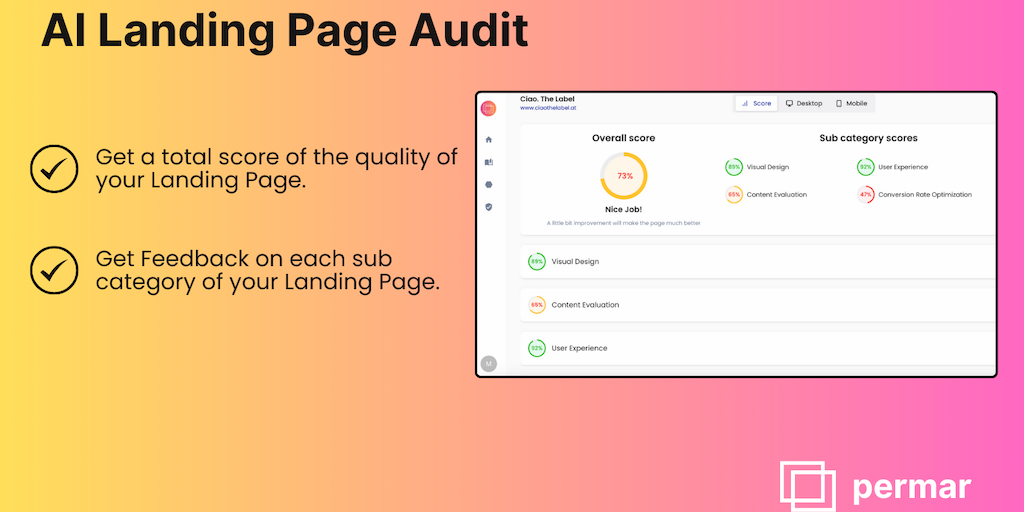1024x512 pixels.
Task: Switch to the Desktop tab
Action: [x=804, y=103]
